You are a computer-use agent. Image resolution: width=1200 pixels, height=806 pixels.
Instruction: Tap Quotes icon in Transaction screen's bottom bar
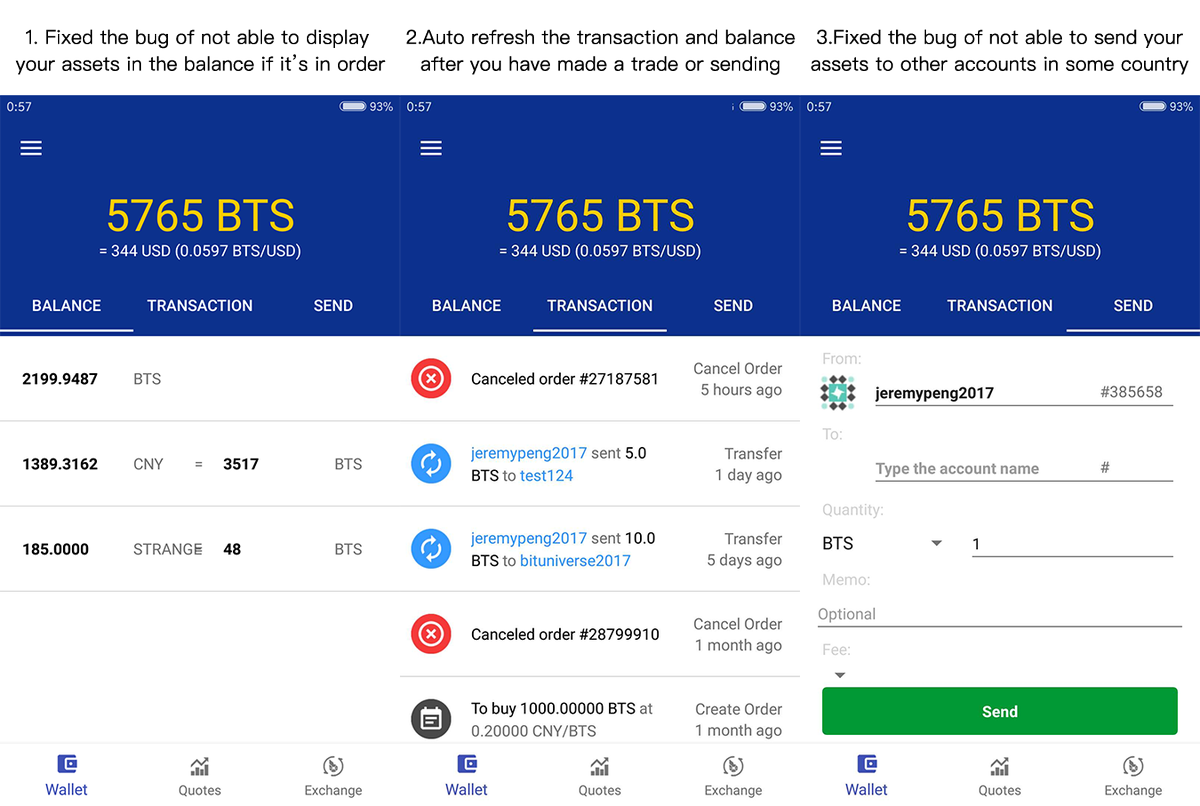tap(600, 767)
